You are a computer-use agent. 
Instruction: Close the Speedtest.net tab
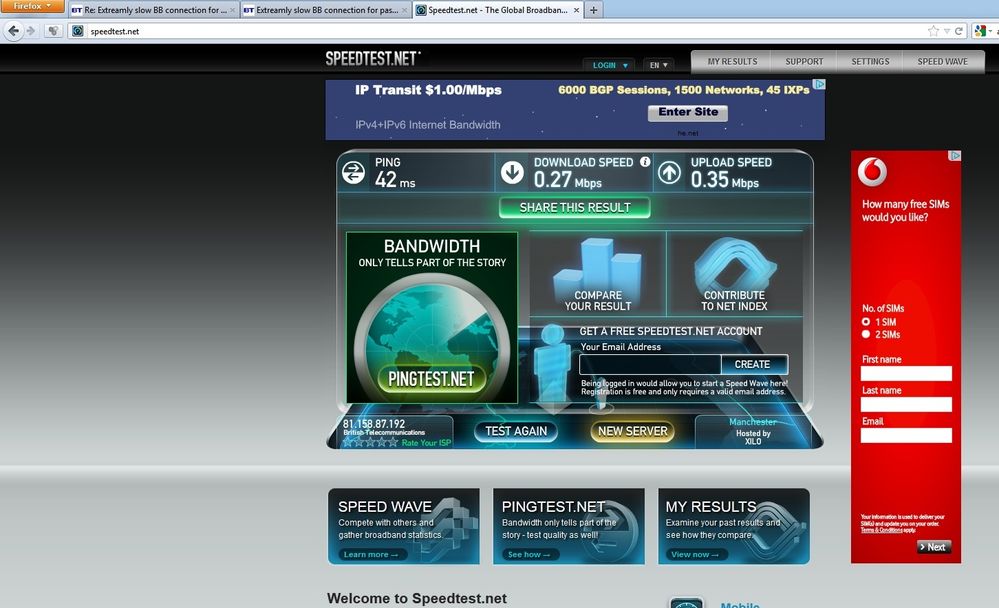(576, 10)
